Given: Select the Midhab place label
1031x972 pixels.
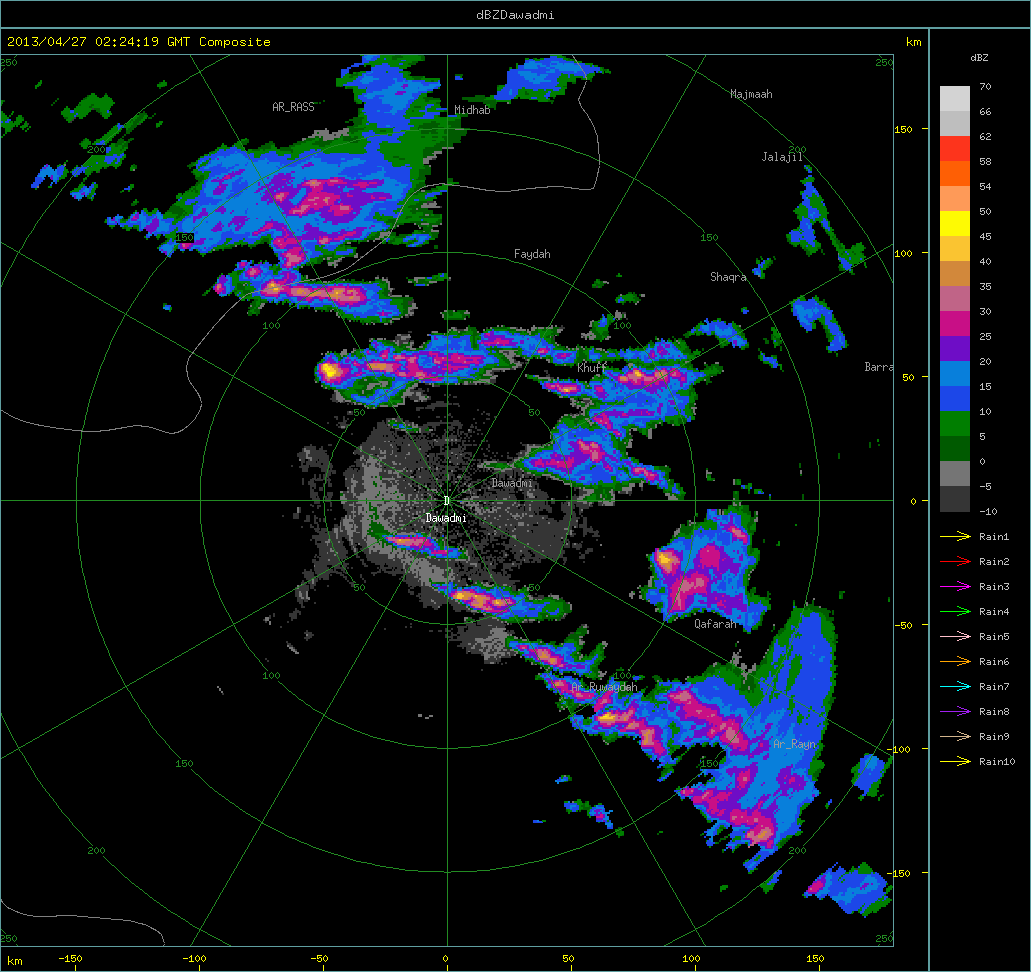Looking at the screenshot, I should tap(472, 110).
